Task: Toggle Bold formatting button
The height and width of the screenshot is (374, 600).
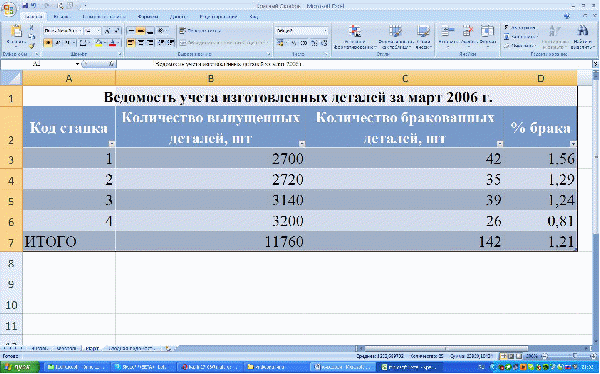Action: (x=48, y=43)
